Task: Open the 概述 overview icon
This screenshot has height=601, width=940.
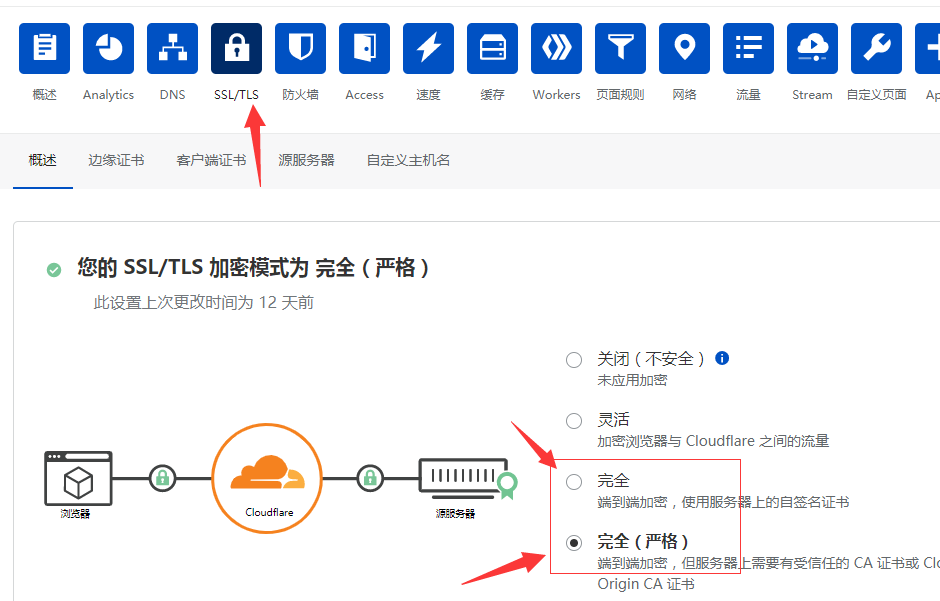Action: point(44,49)
